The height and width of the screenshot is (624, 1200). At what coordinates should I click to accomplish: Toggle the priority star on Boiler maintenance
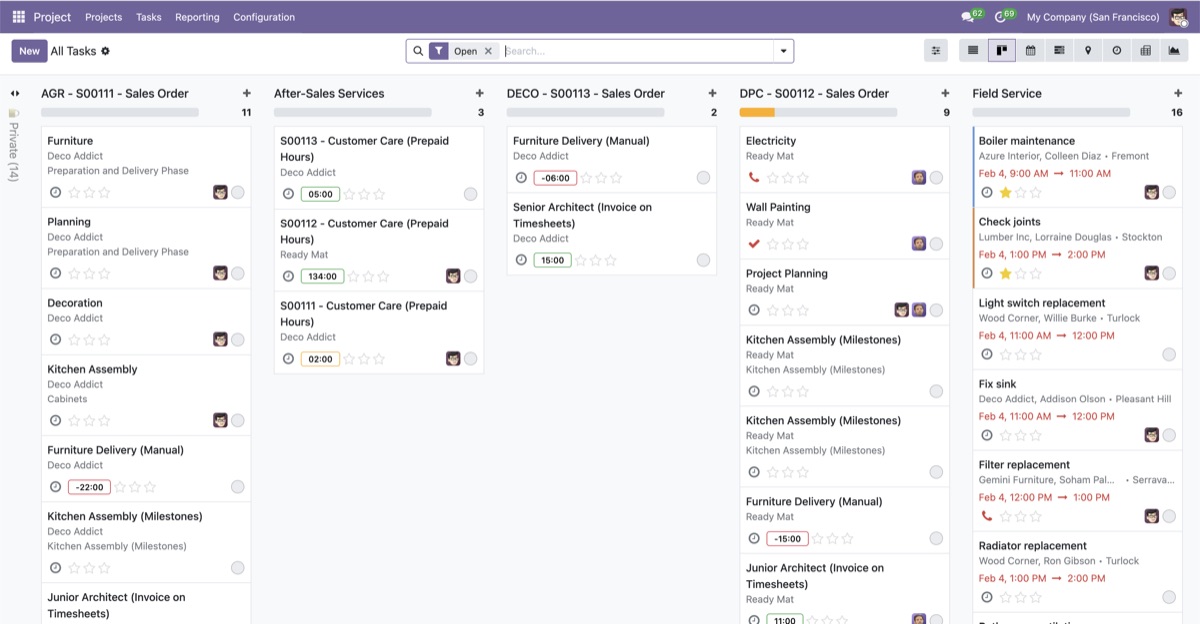(x=1006, y=192)
